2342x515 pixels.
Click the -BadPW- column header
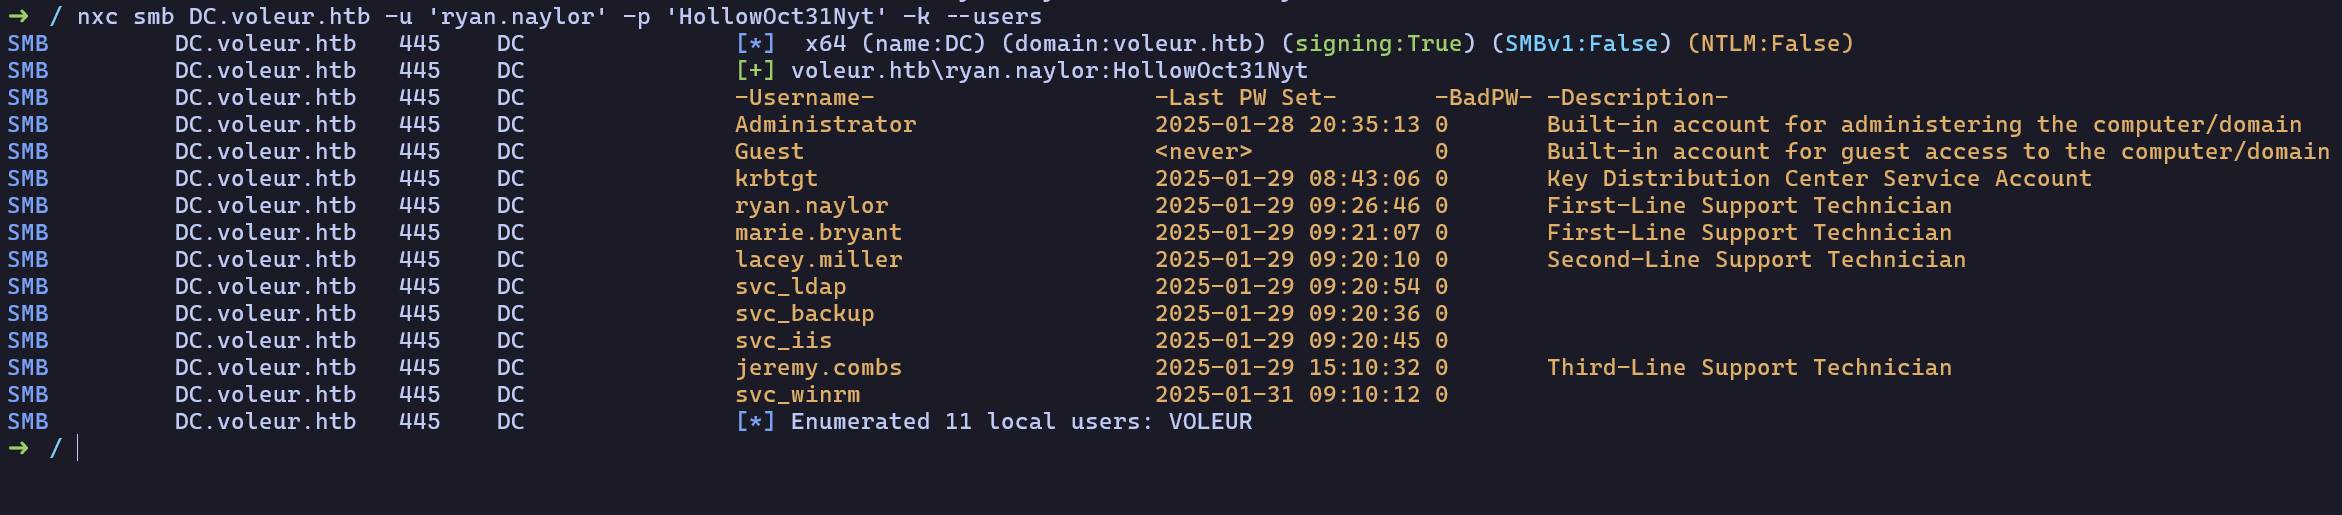click(1483, 98)
